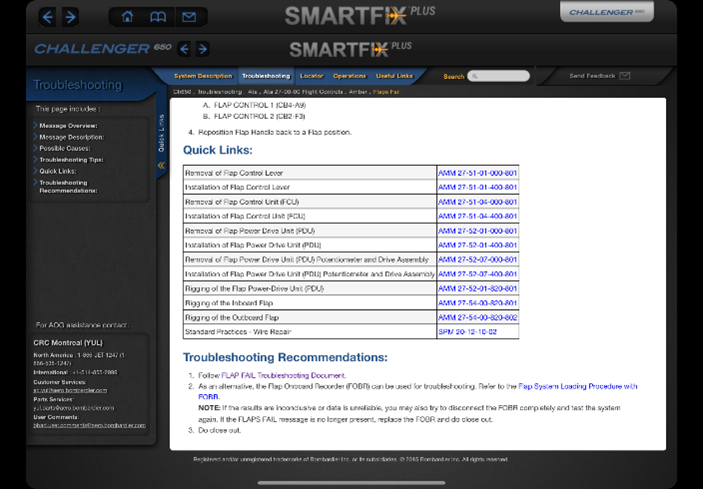
Task: Click the Flaps Fail breadcrumb item
Action: click(x=386, y=91)
